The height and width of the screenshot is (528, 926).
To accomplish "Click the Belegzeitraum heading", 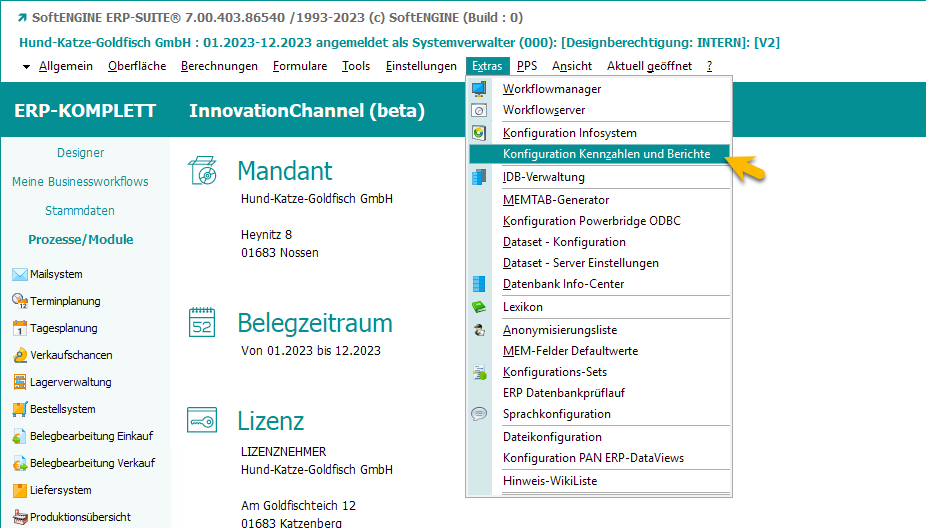I will [314, 323].
